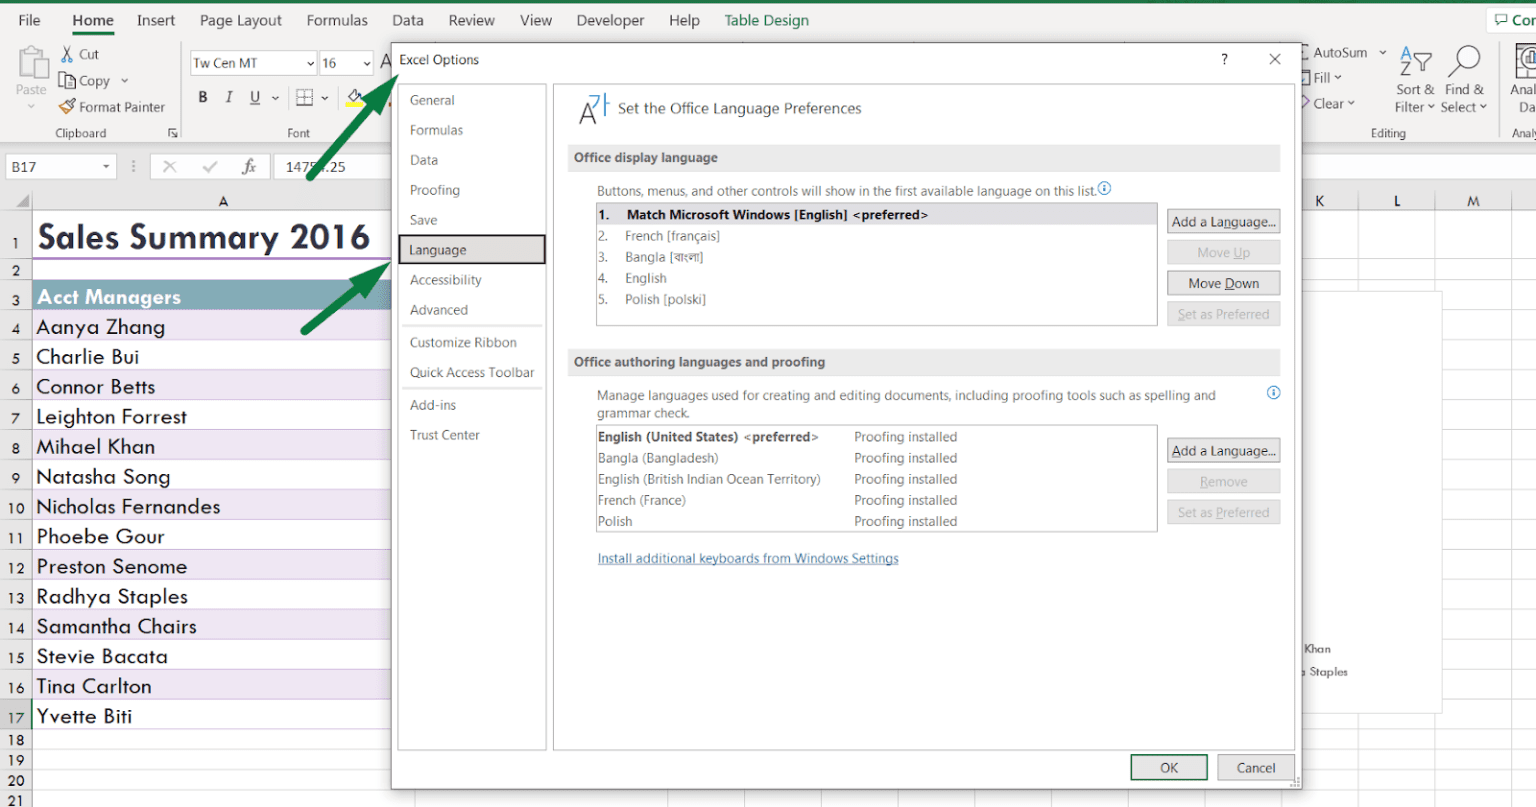Toggle bold formatting in Font group
This screenshot has height=807, width=1536.
(203, 97)
